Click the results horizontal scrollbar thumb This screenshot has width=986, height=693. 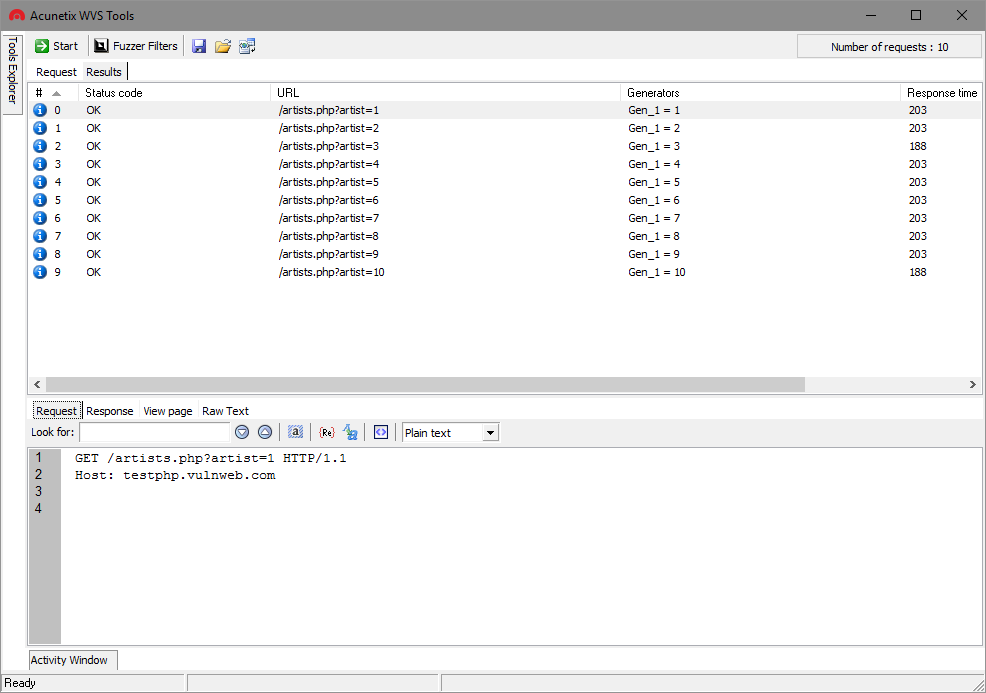coord(426,384)
